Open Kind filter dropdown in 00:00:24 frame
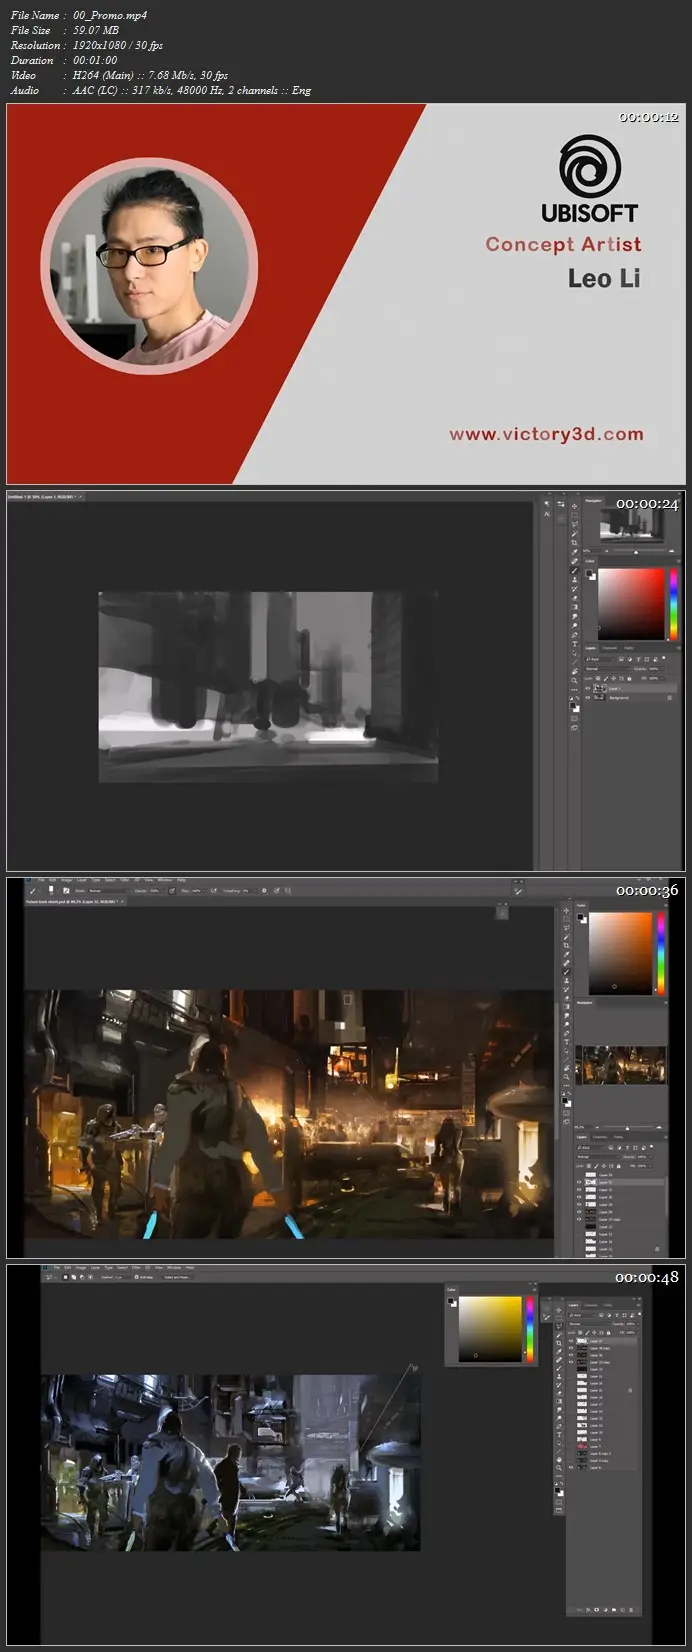This screenshot has height=1652, width=692. pos(600,659)
